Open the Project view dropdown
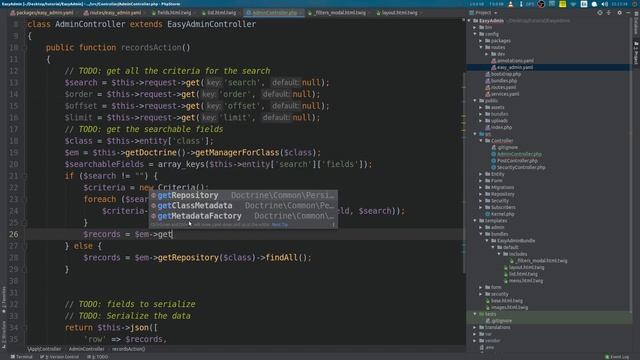Image resolution: width=640 pixels, height=360 pixels. coord(484,13)
